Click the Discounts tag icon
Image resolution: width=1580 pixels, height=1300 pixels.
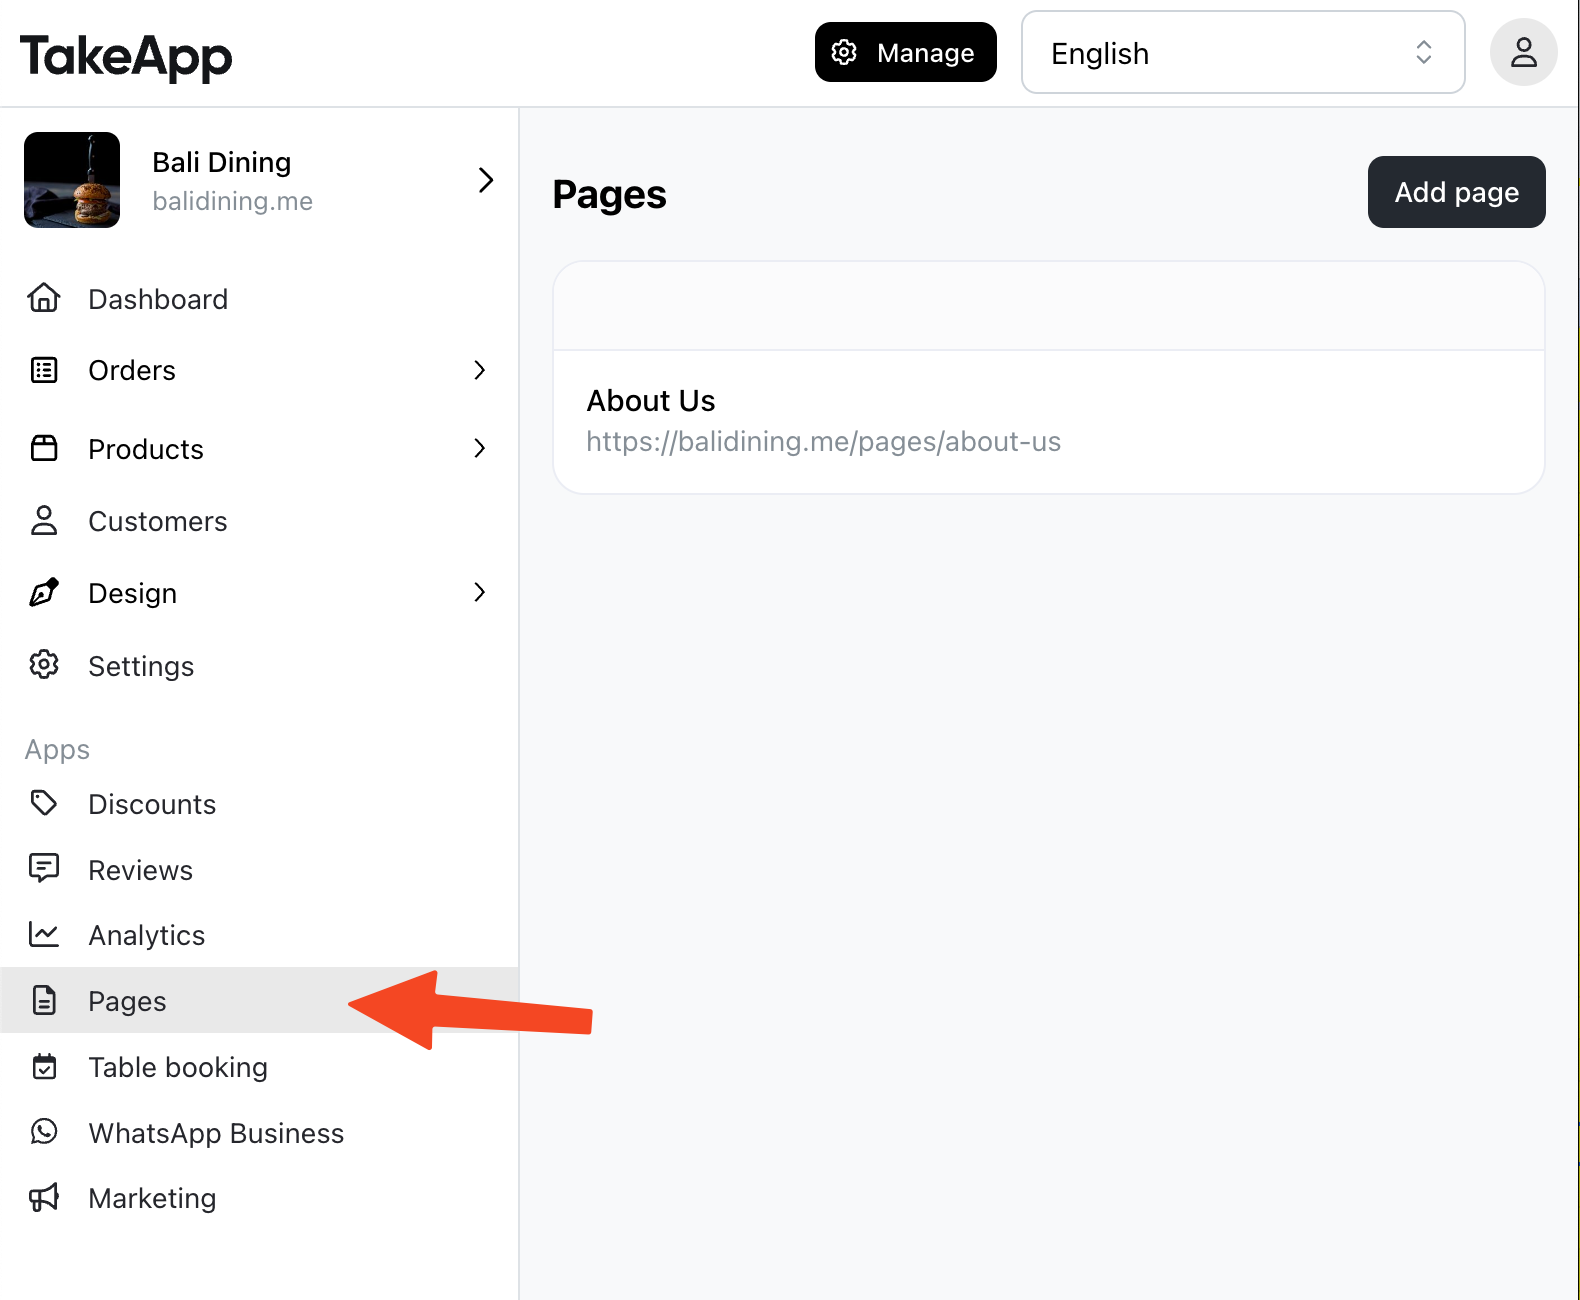[x=44, y=803]
